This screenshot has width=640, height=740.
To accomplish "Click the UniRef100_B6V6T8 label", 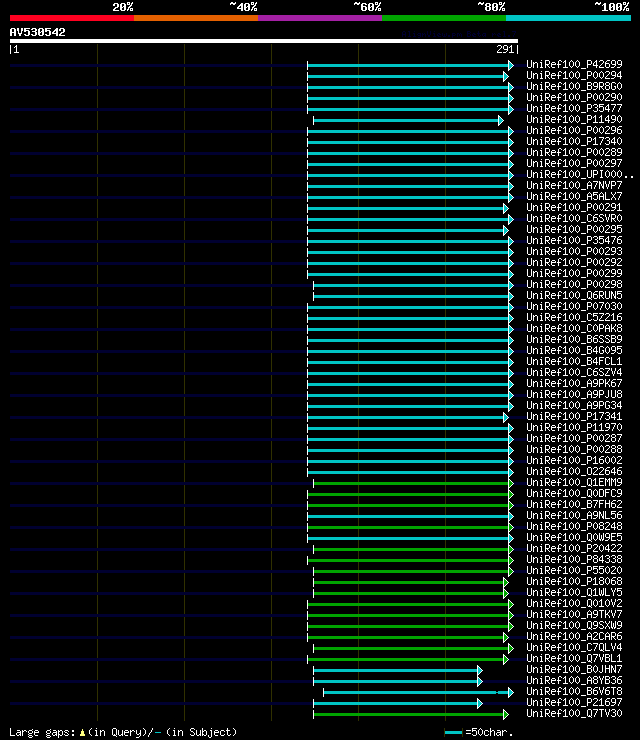I will 574,692.
